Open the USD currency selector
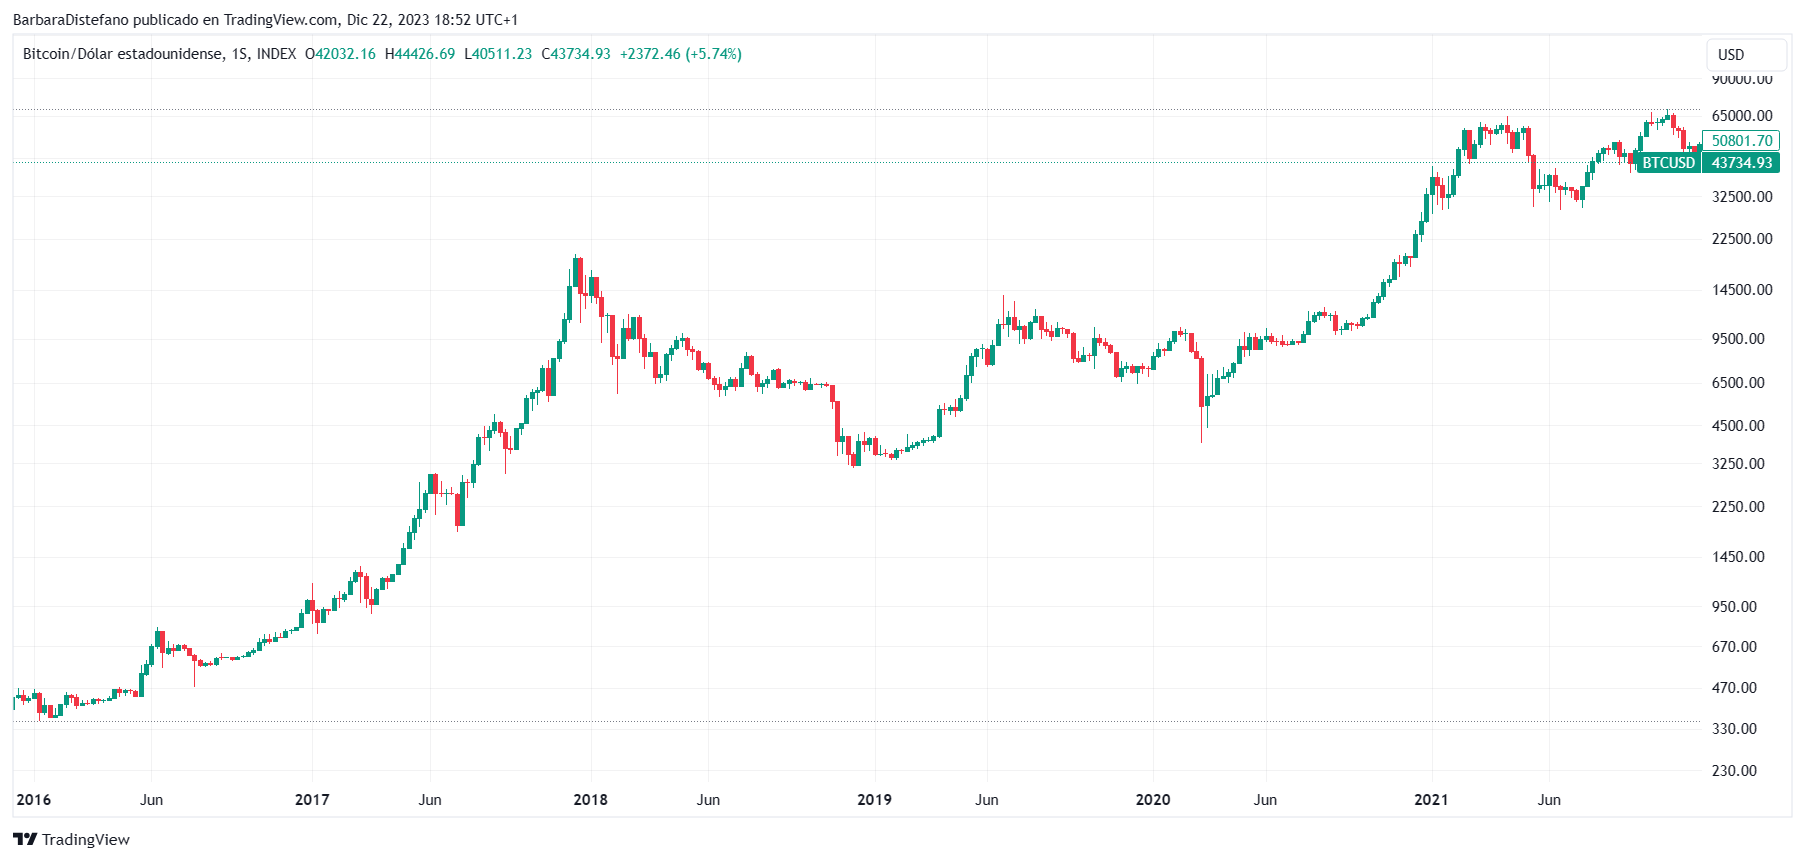 (x=1746, y=55)
